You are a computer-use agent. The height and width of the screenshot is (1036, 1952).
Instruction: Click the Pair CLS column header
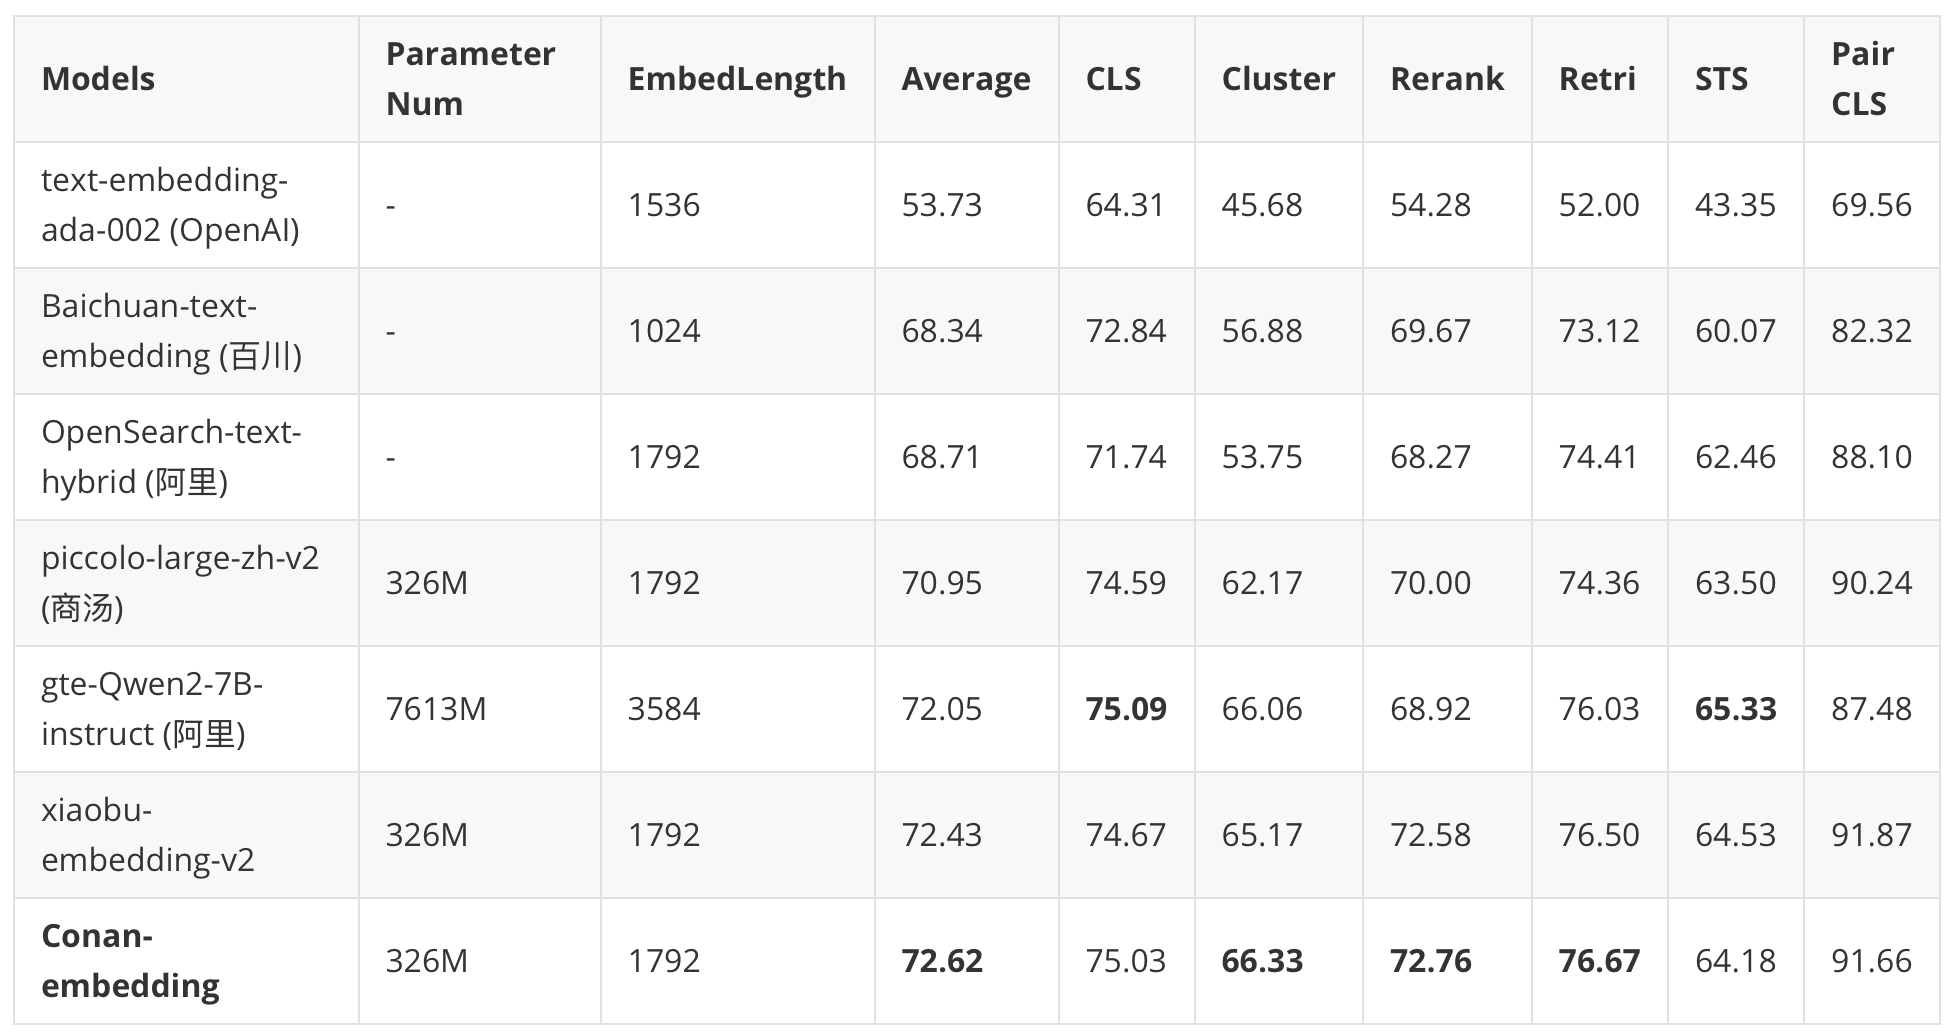click(1862, 79)
